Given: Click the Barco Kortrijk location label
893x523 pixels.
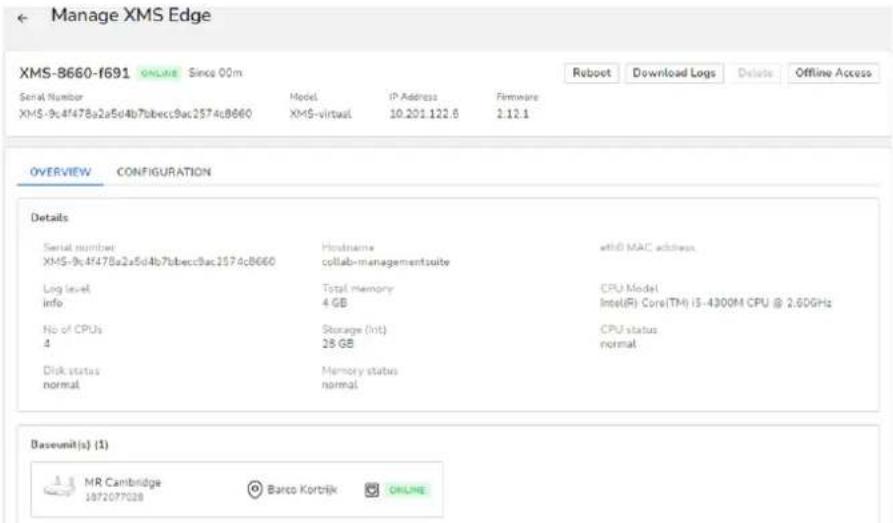Looking at the screenshot, I should 302,490.
